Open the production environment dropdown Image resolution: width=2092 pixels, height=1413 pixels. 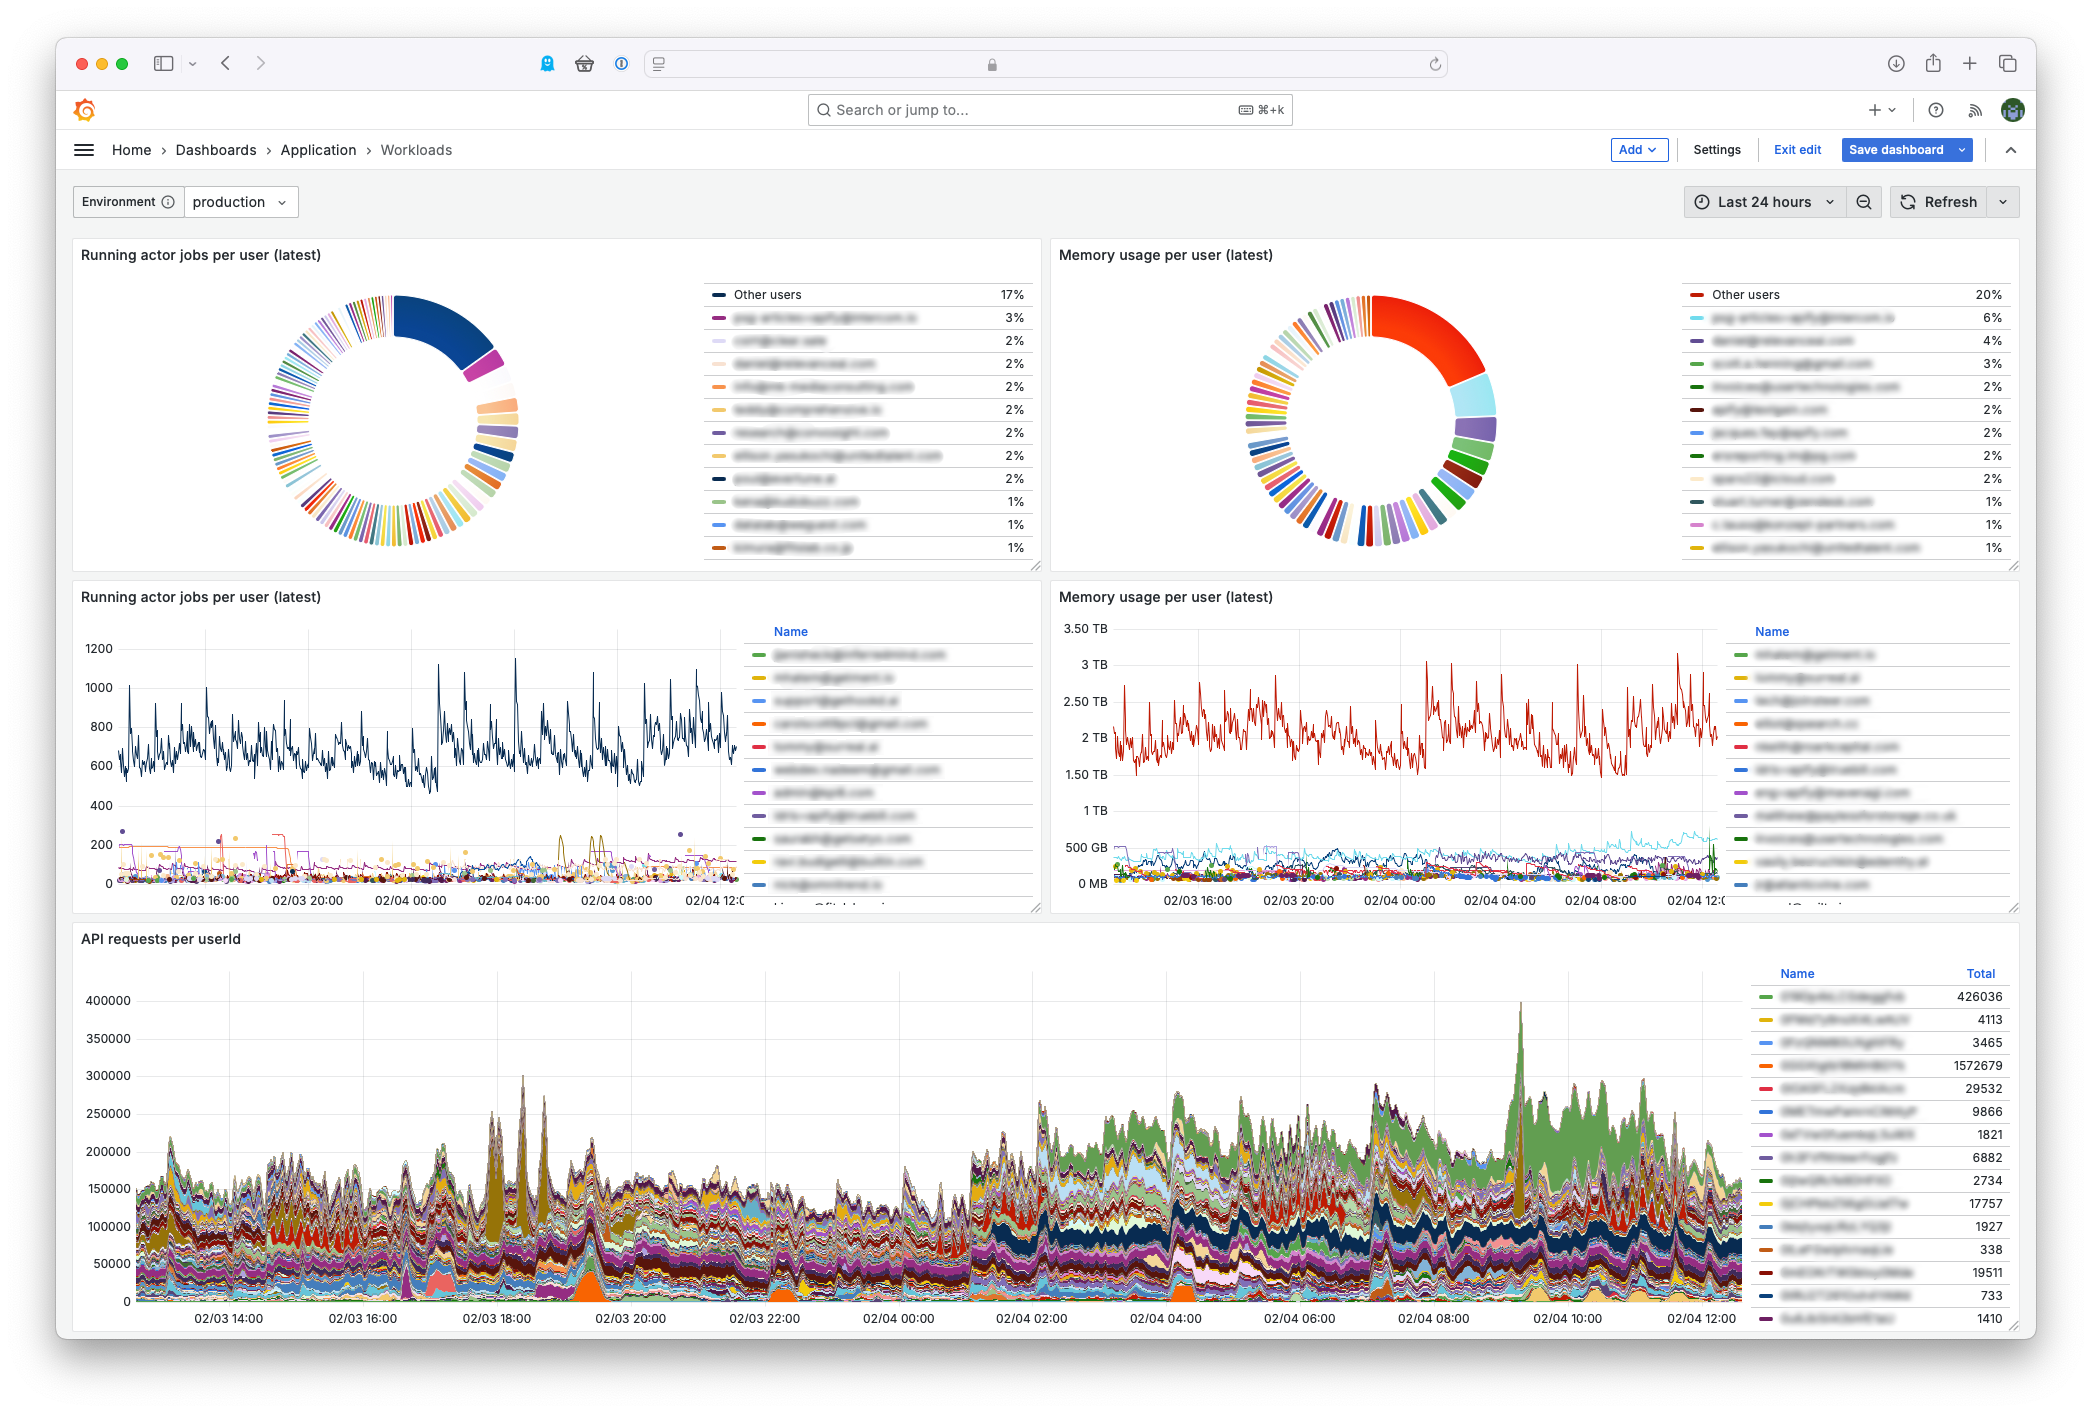point(241,201)
